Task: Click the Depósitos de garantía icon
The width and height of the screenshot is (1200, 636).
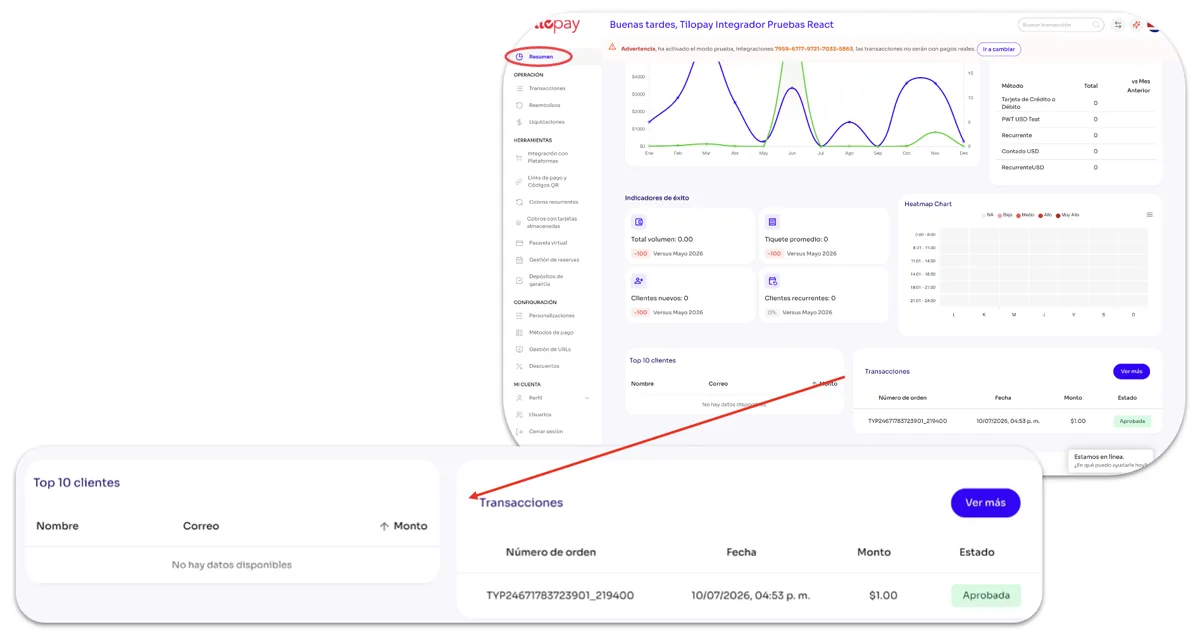Action: click(x=519, y=280)
